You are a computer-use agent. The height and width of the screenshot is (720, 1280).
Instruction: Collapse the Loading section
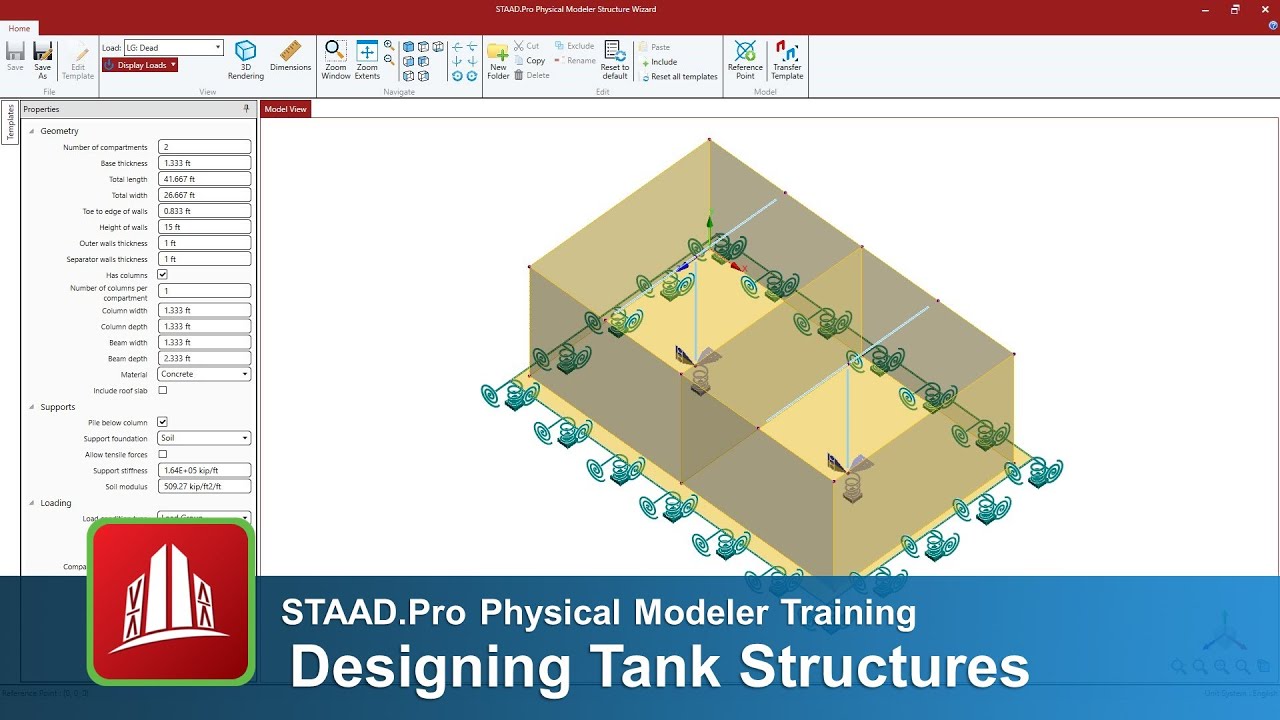coord(31,503)
